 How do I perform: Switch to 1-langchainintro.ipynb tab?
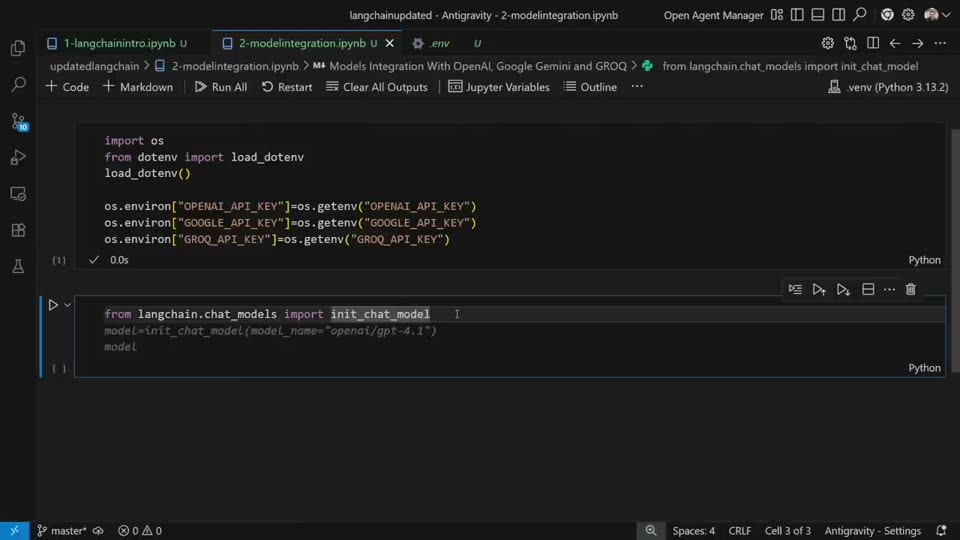tap(126, 43)
